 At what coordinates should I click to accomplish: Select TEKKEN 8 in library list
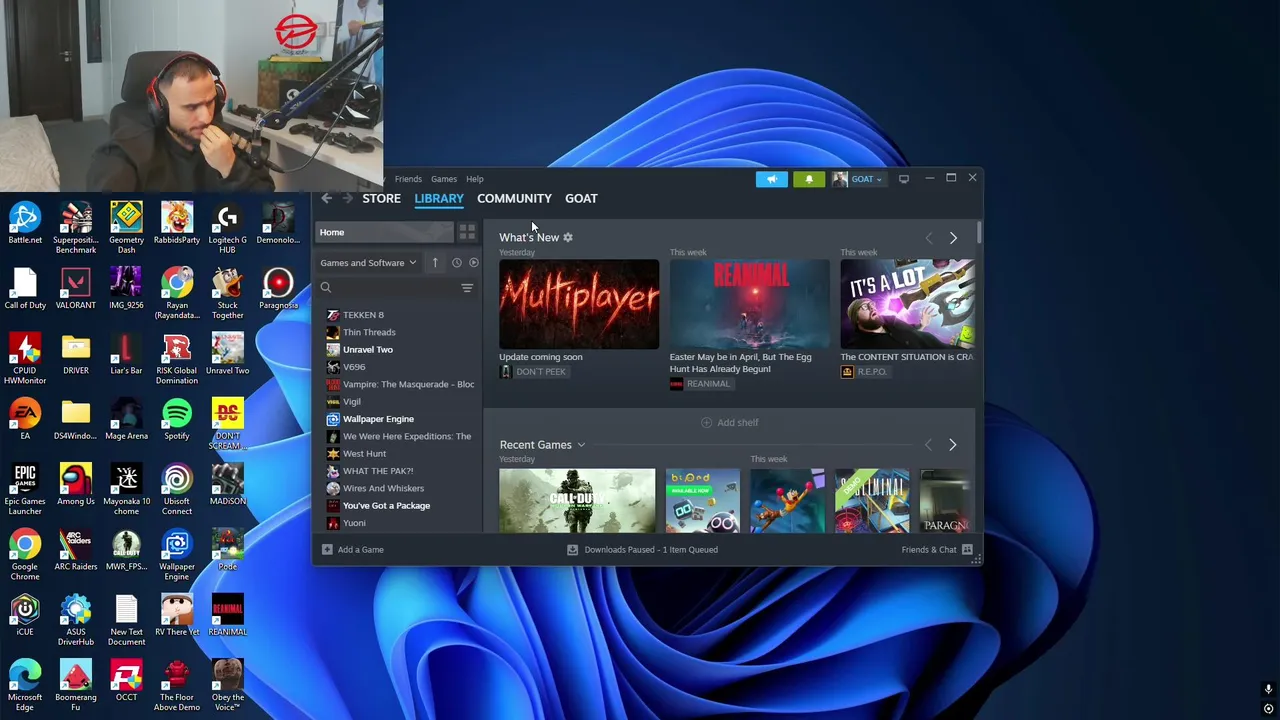tap(399, 315)
